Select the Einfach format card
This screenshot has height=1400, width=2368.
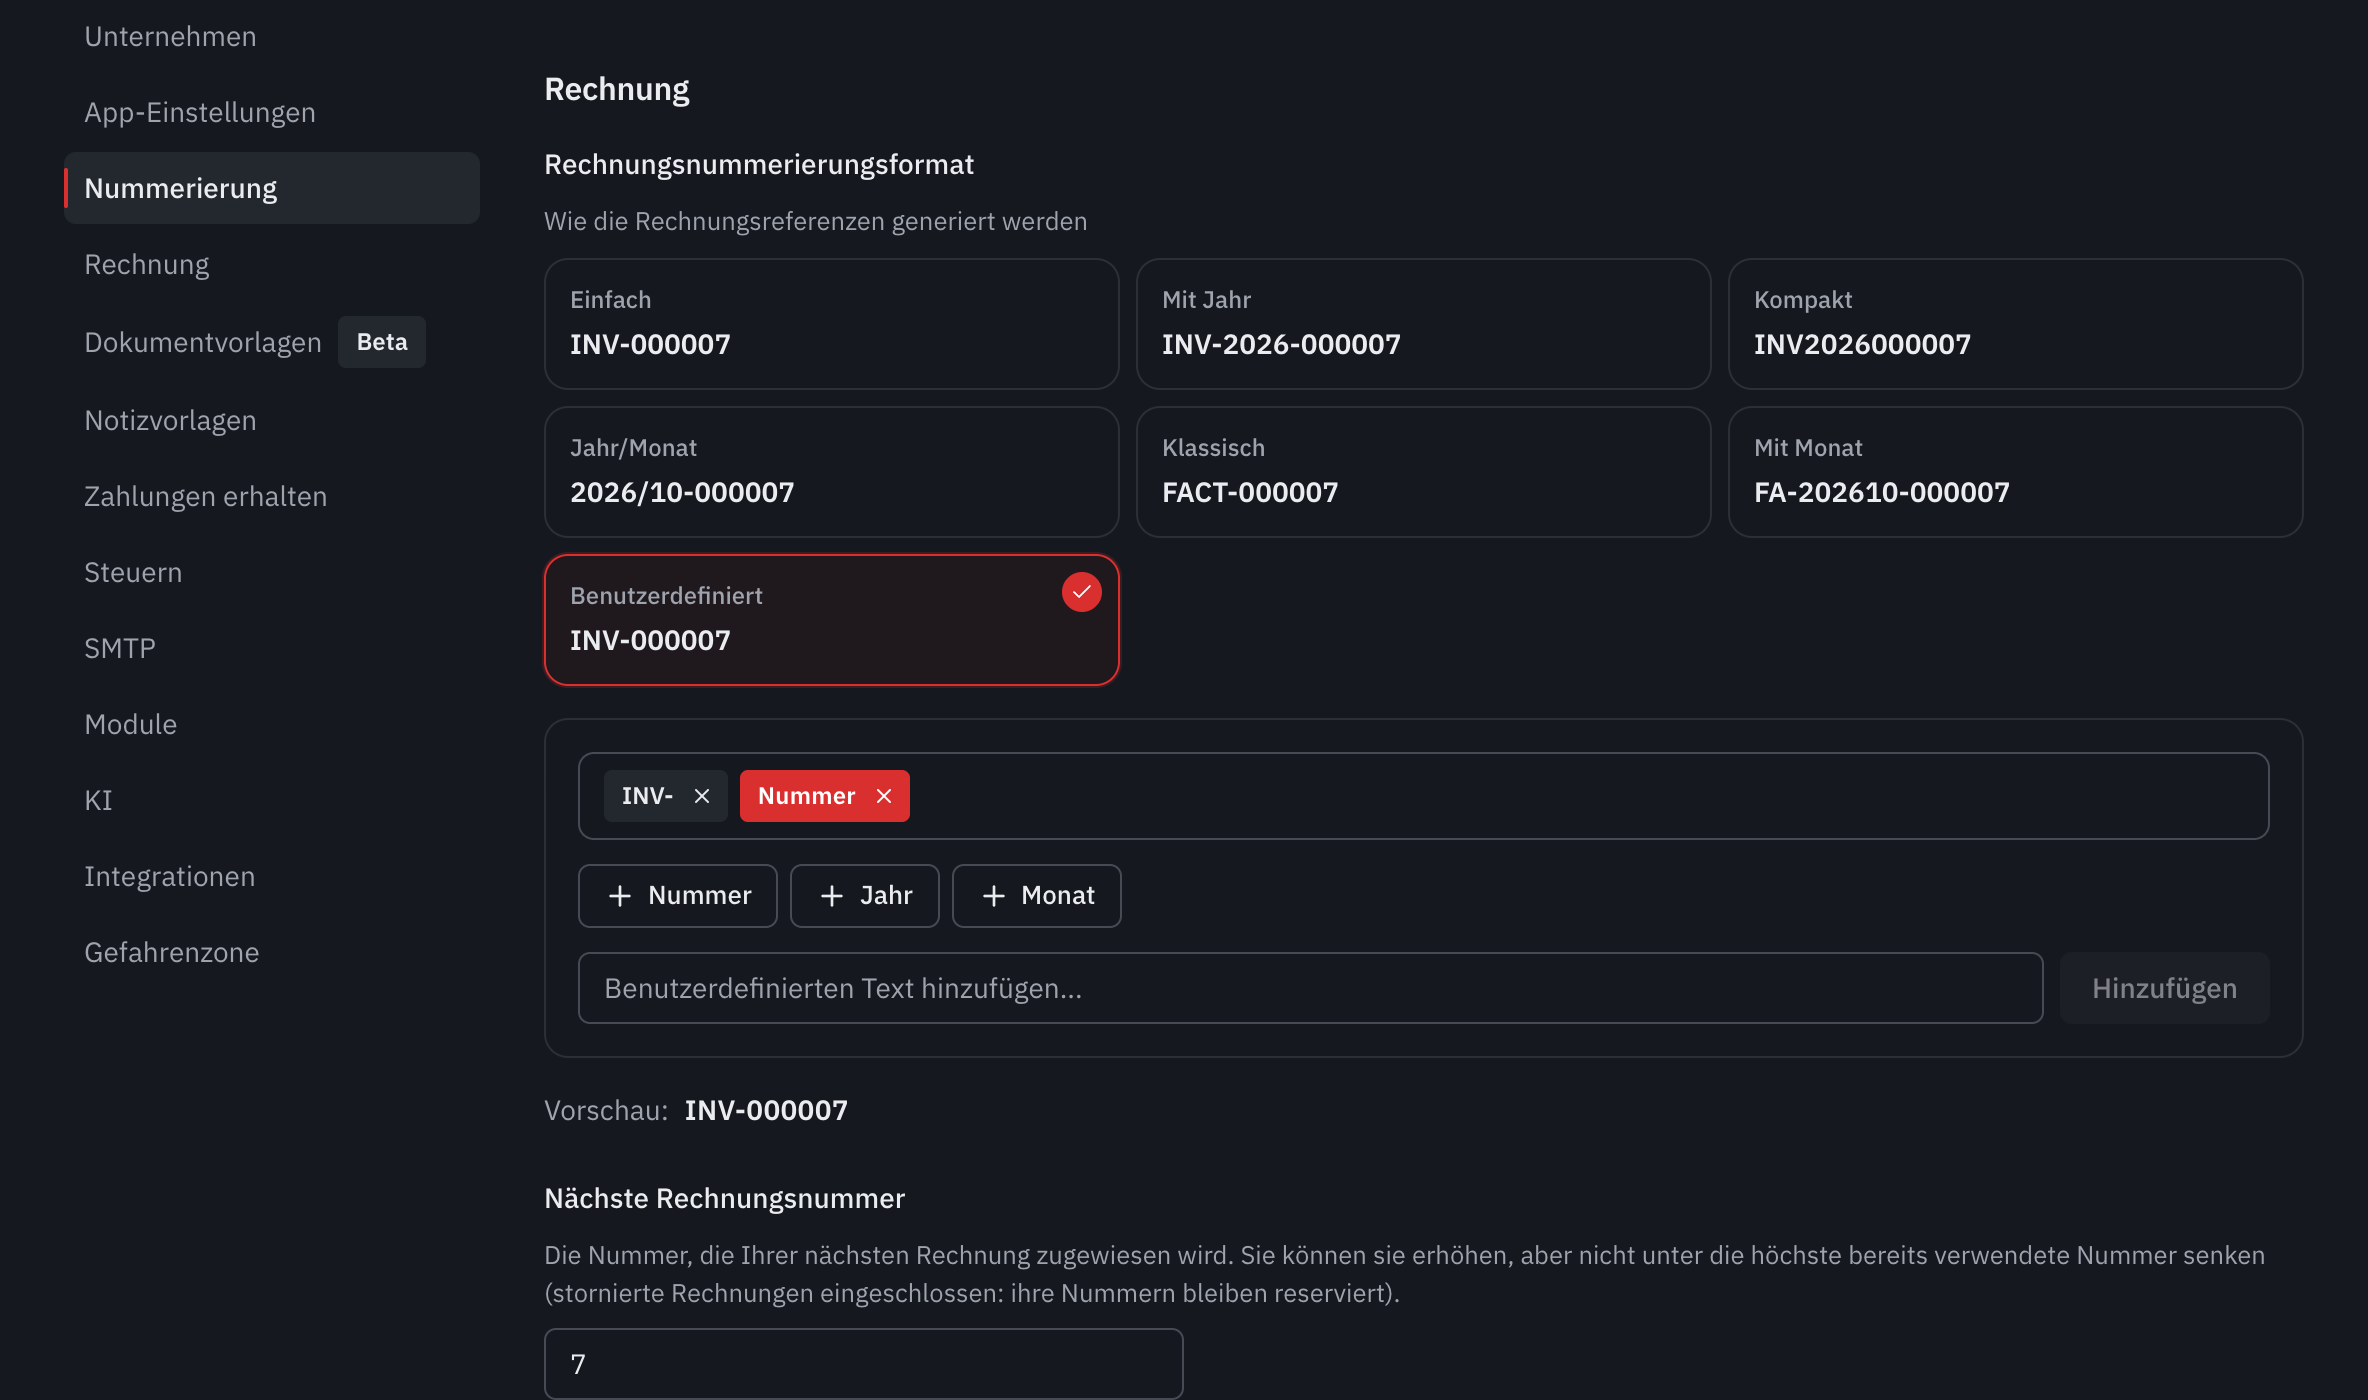click(x=832, y=324)
